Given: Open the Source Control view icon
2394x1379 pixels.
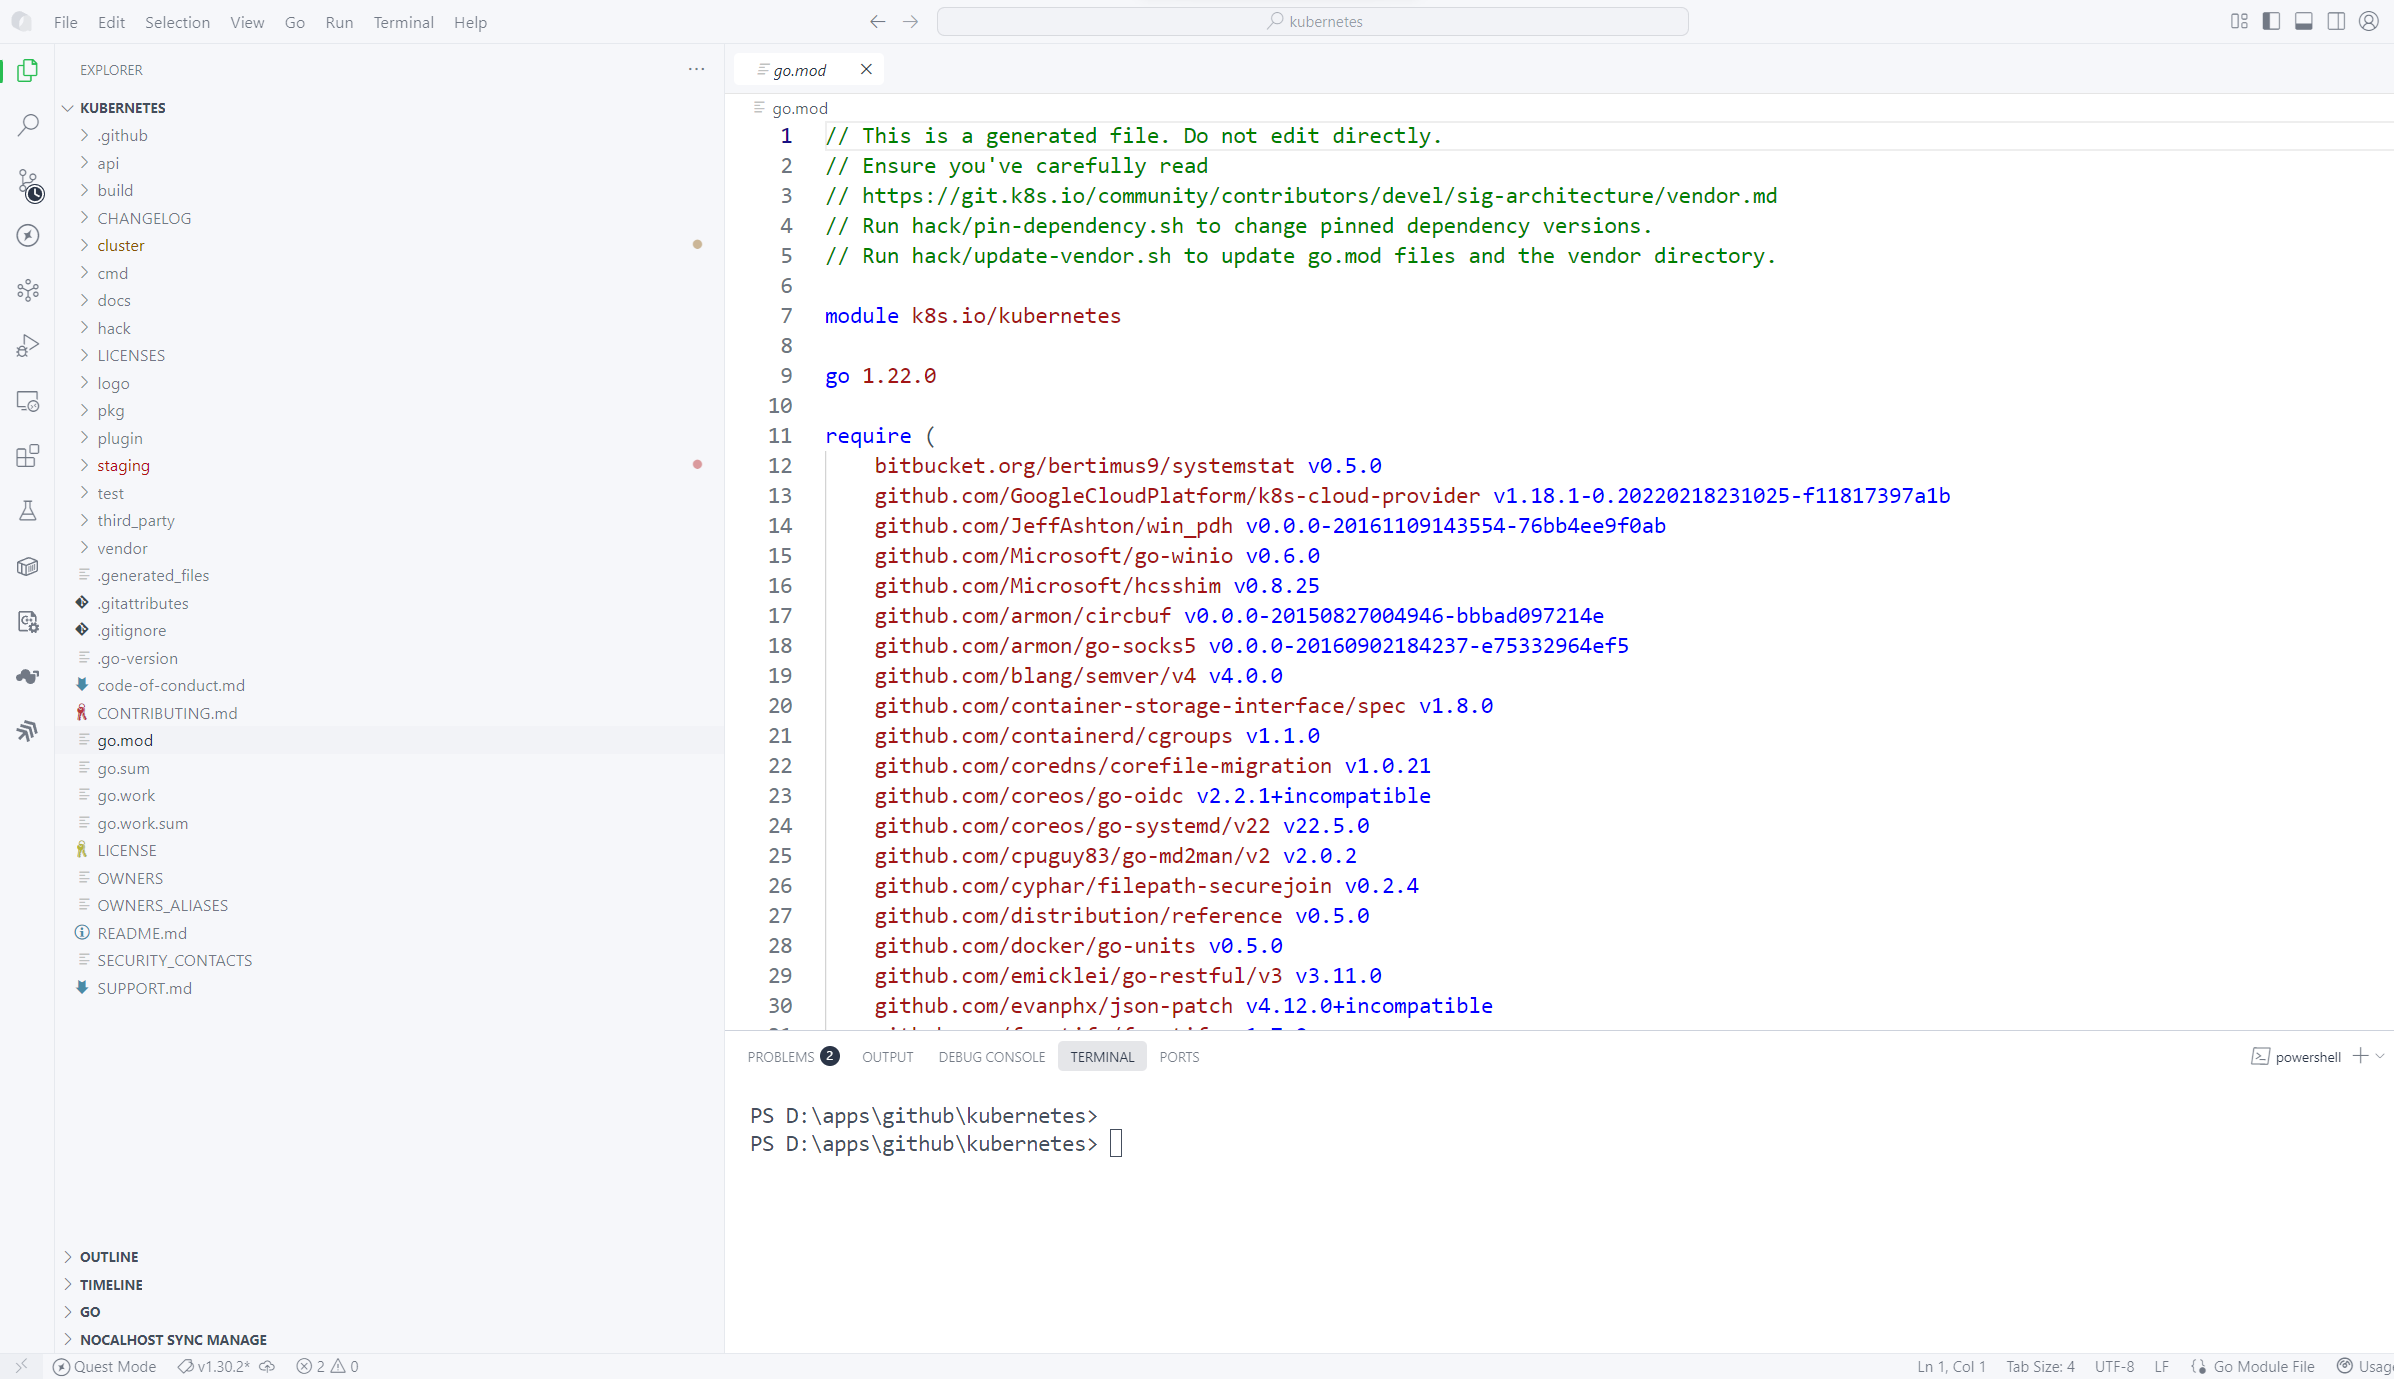Looking at the screenshot, I should [28, 181].
